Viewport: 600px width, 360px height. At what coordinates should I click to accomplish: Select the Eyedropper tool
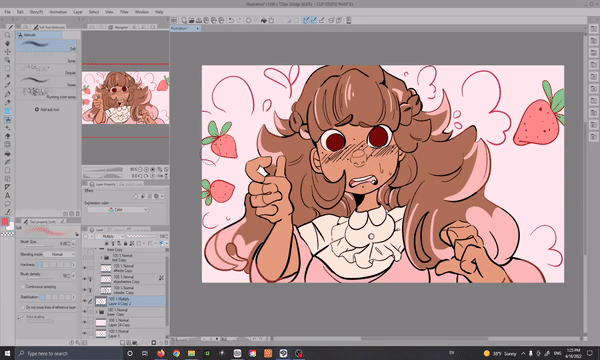point(7,85)
